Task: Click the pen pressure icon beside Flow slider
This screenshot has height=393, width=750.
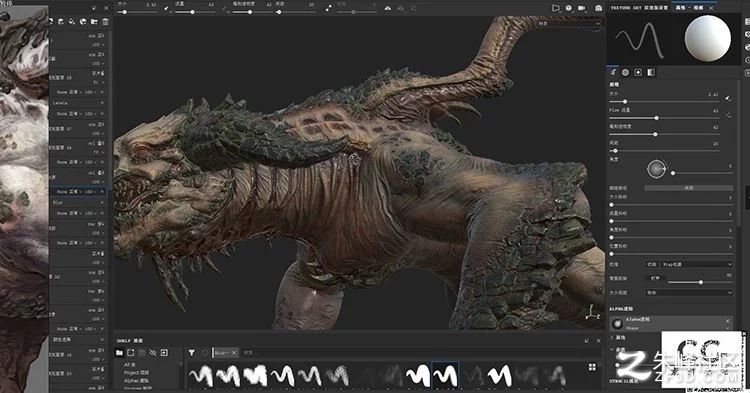Action: click(728, 115)
